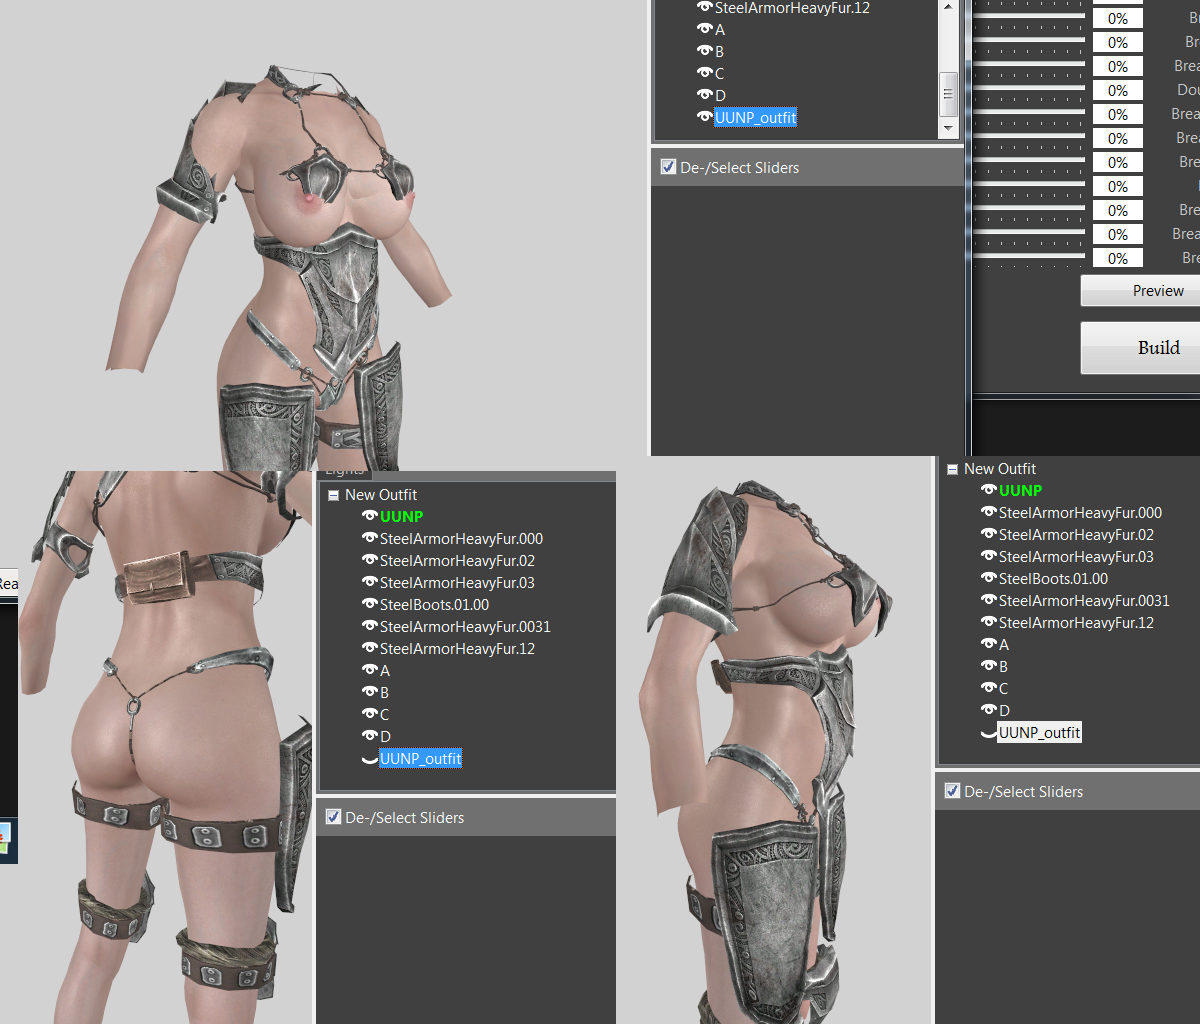
Task: Hide mesh D using its eye, upper-right tree
Action: (x=705, y=96)
